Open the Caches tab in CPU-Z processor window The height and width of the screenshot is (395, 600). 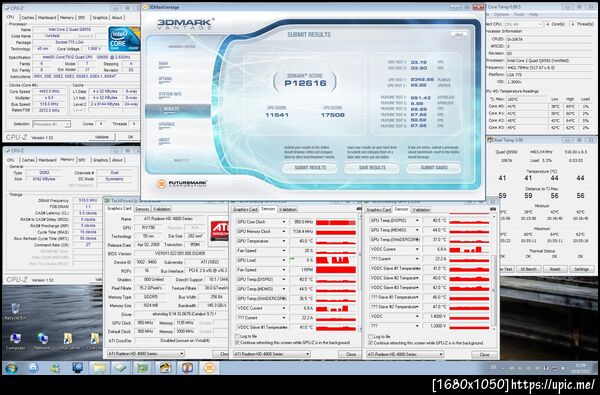click(28, 17)
